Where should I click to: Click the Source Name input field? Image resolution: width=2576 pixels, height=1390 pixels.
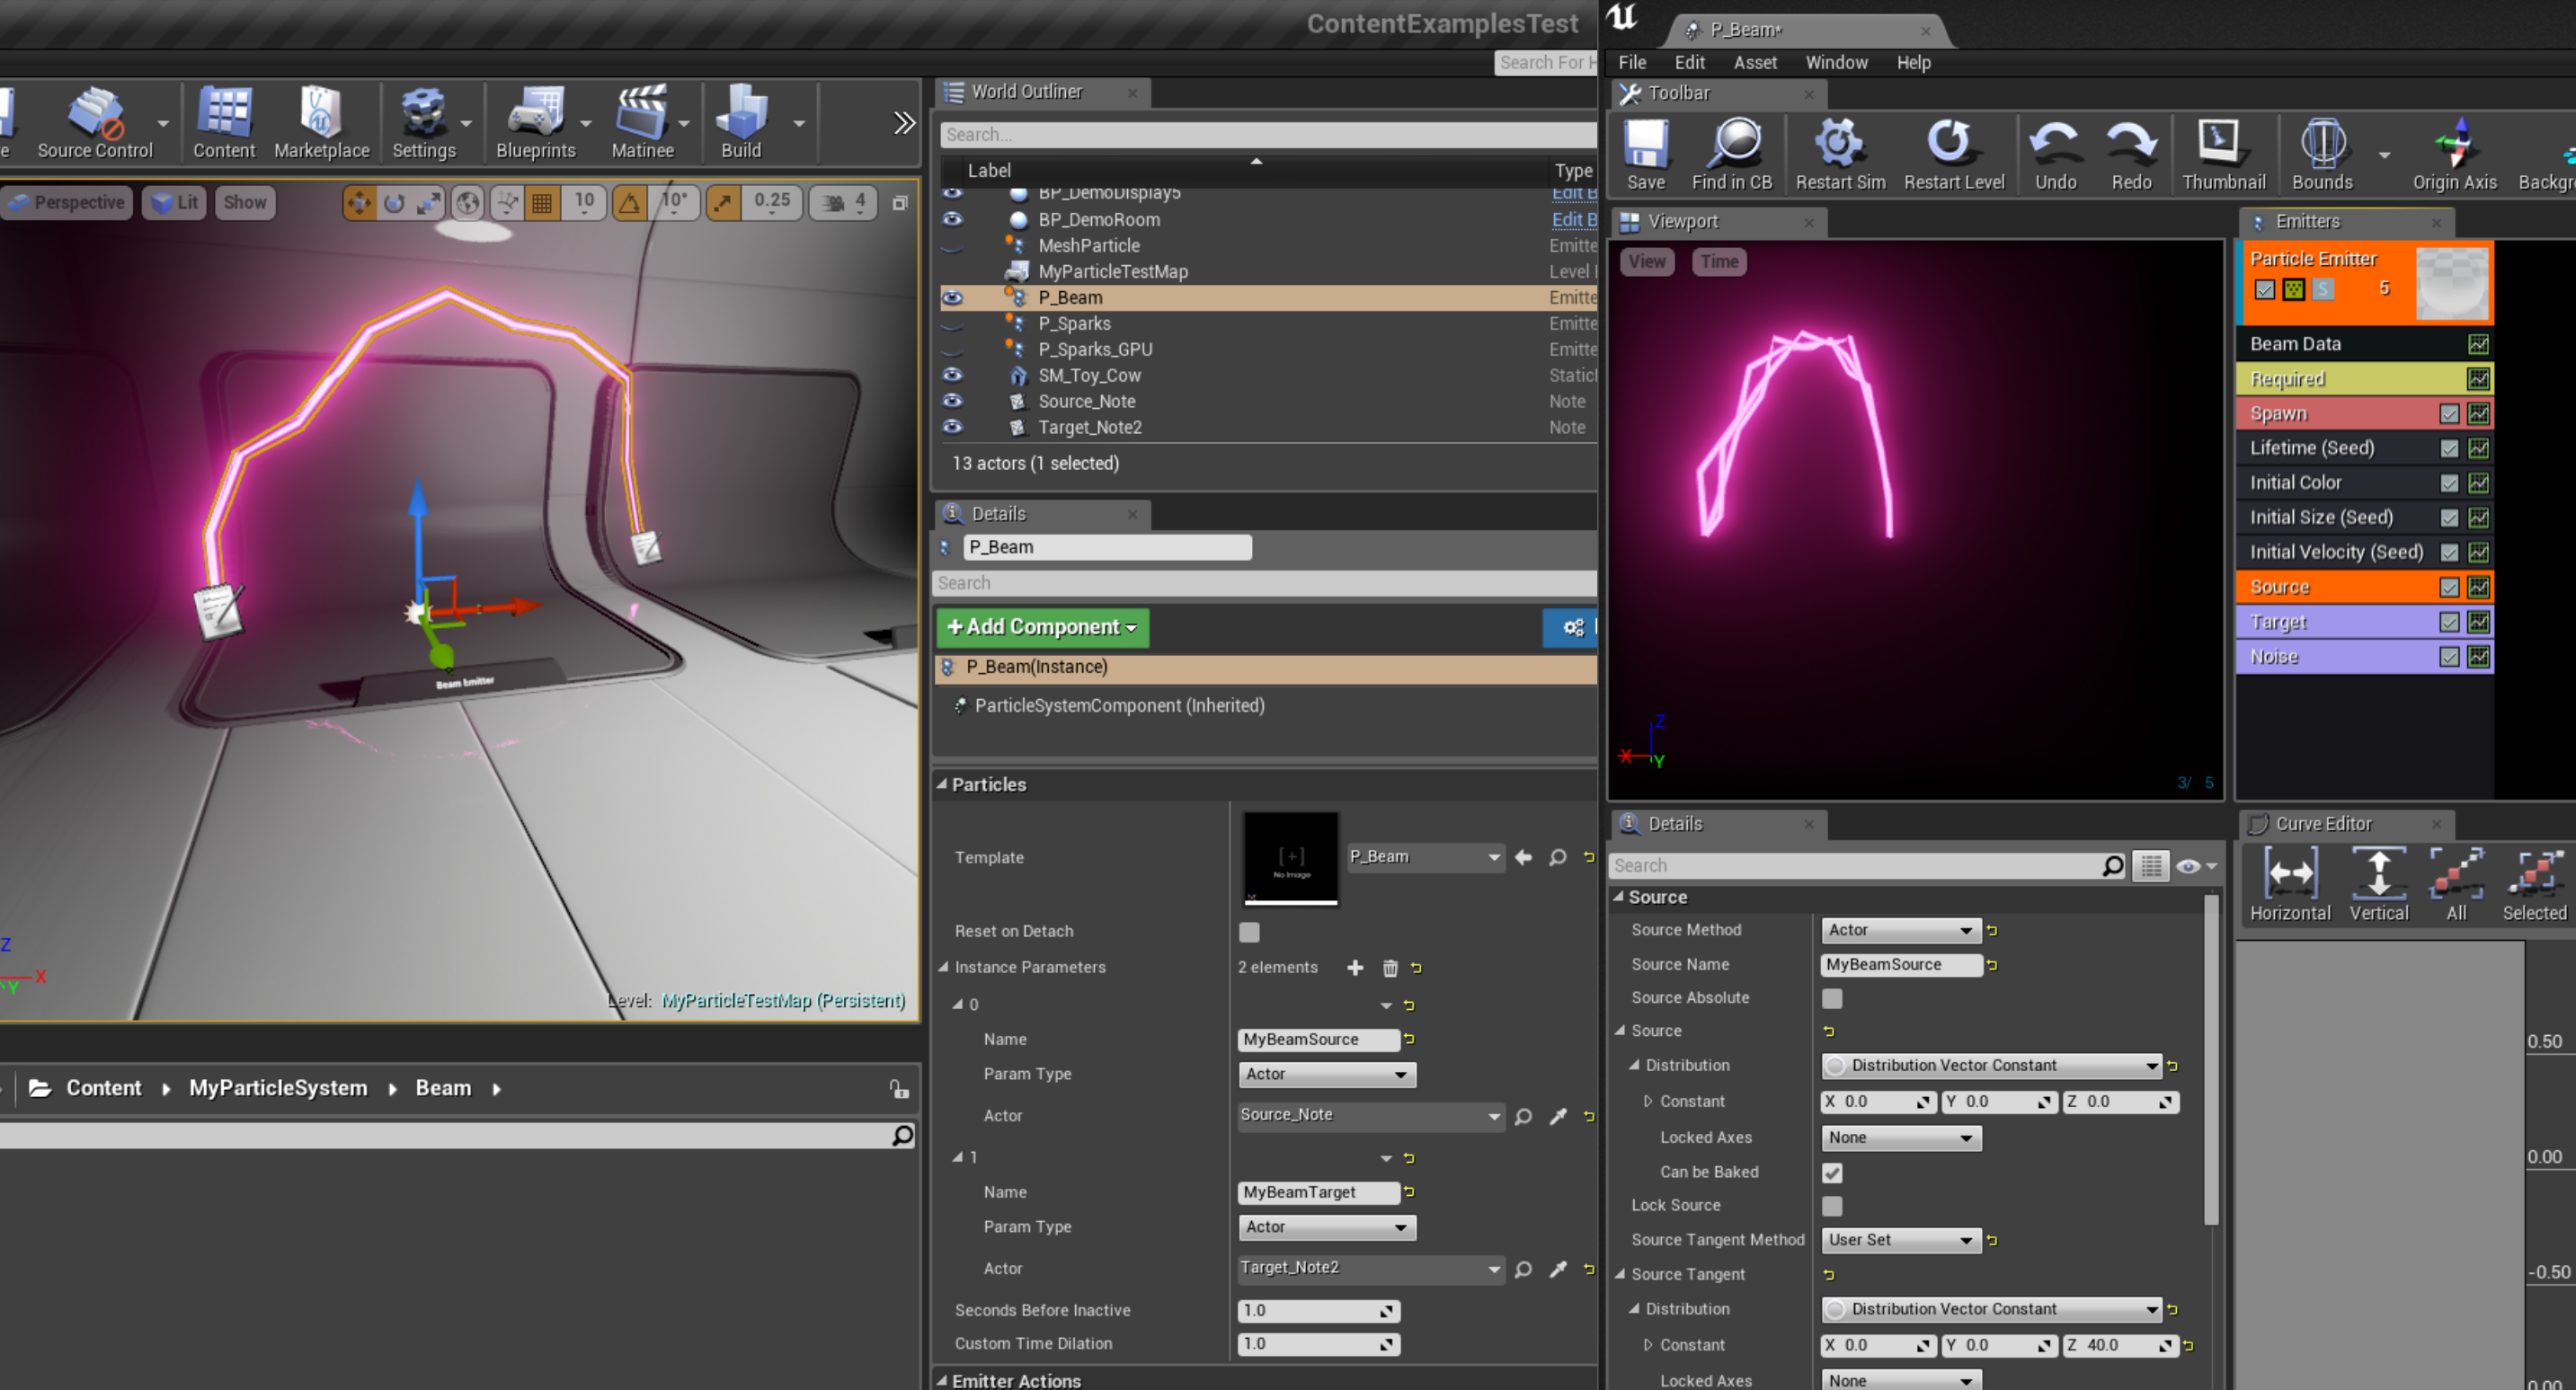pos(1900,965)
